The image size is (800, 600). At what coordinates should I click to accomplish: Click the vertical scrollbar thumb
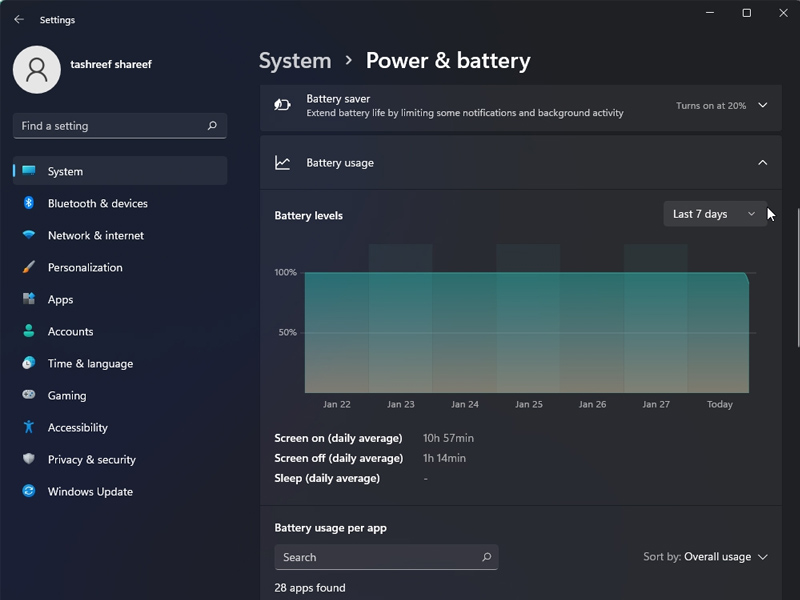(797, 278)
